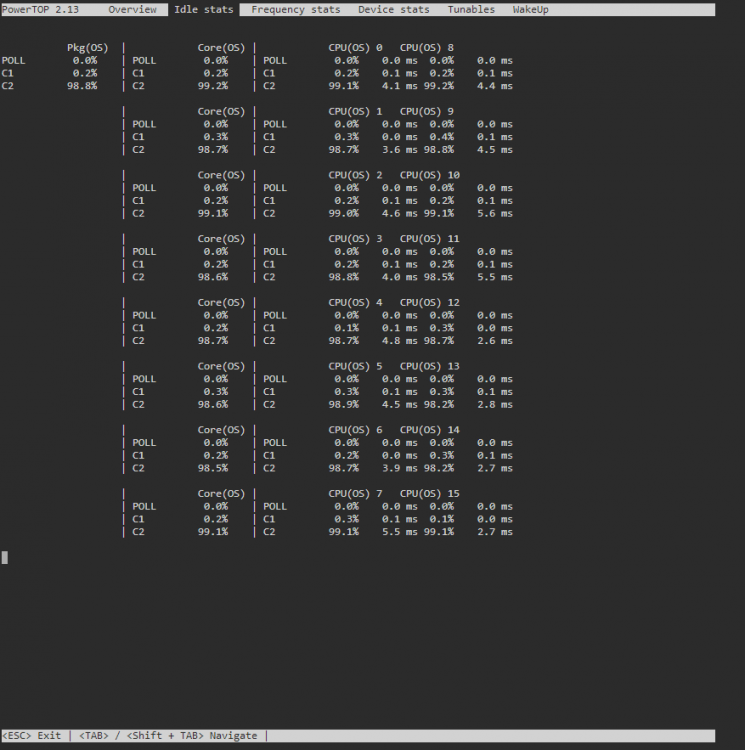Image resolution: width=745 pixels, height=750 pixels.
Task: Click the CPU(OS) 6 header
Action: coord(355,430)
